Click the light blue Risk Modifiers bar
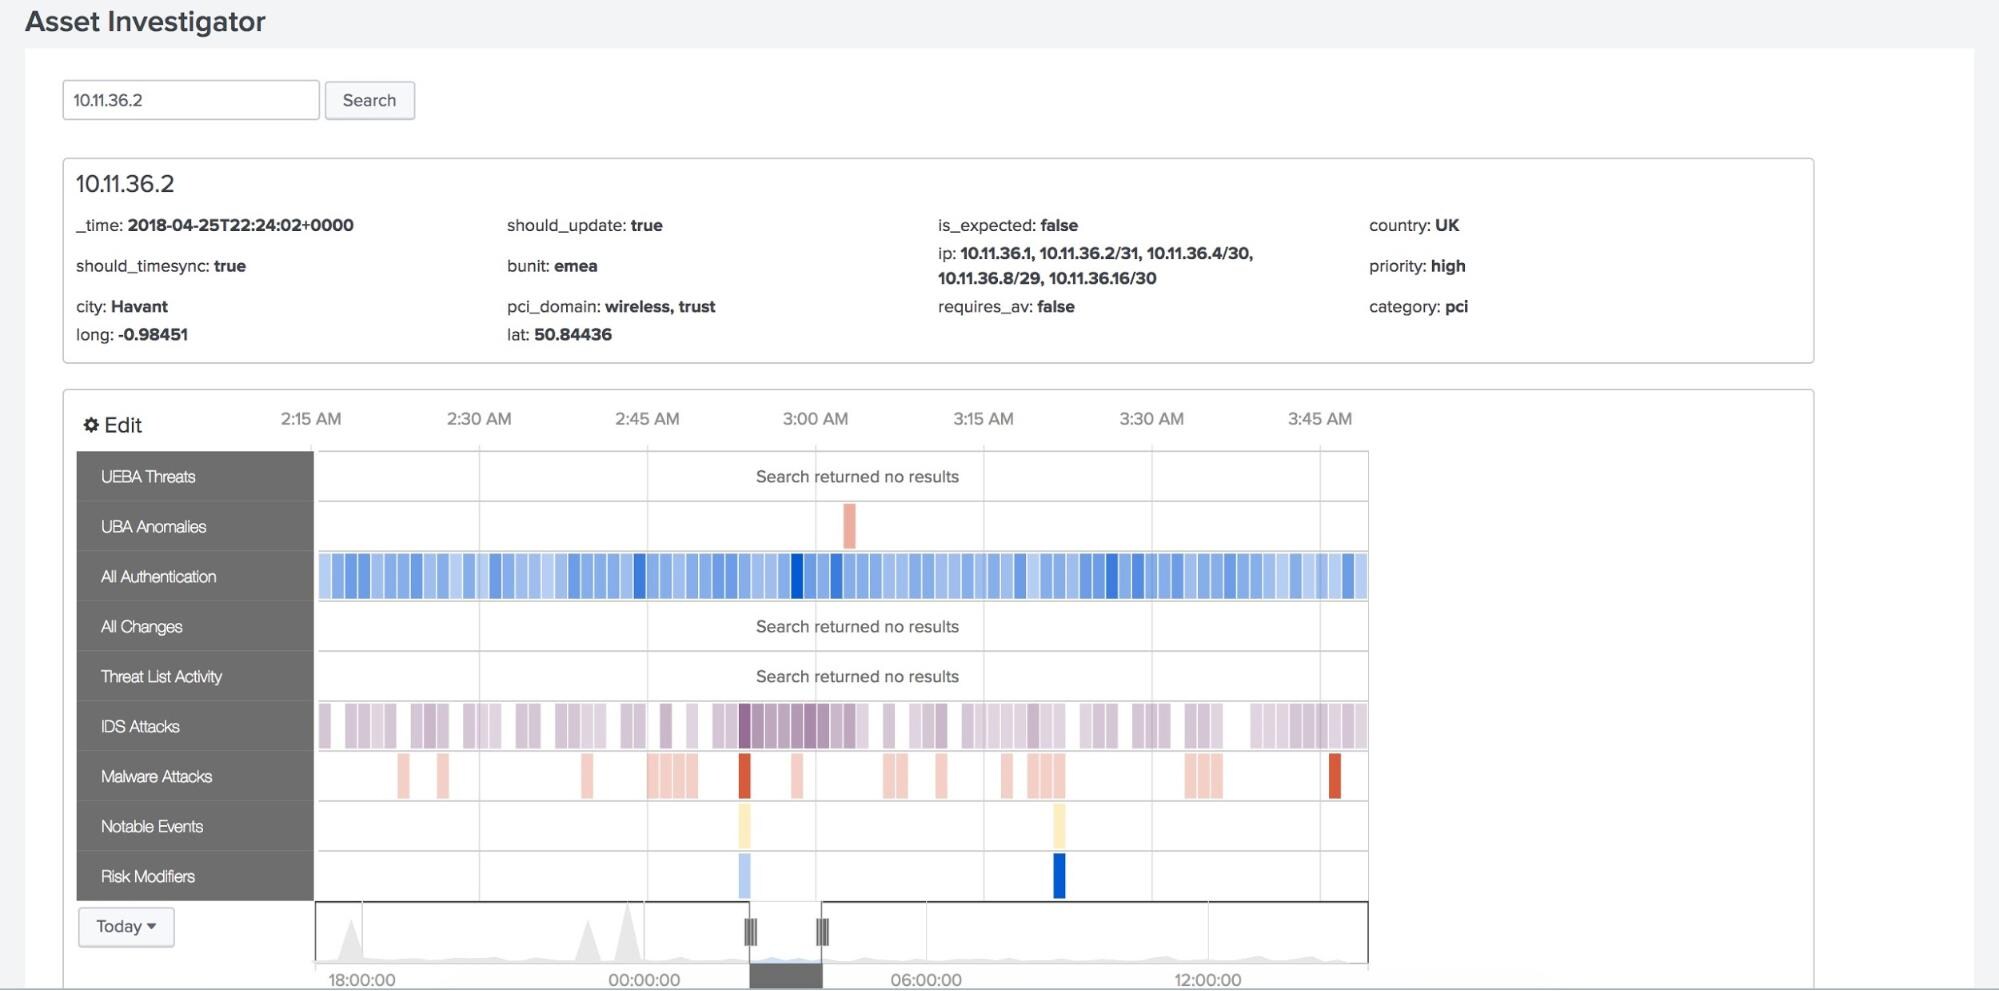1999x991 pixels. coord(744,876)
